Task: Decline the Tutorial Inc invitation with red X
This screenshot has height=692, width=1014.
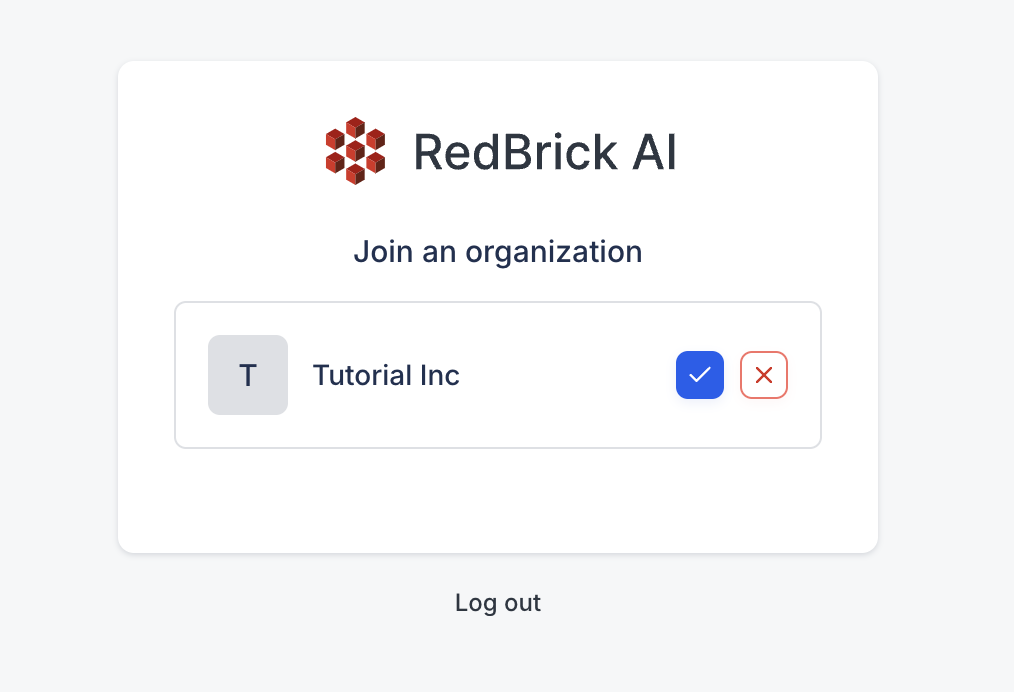Action: pos(764,375)
